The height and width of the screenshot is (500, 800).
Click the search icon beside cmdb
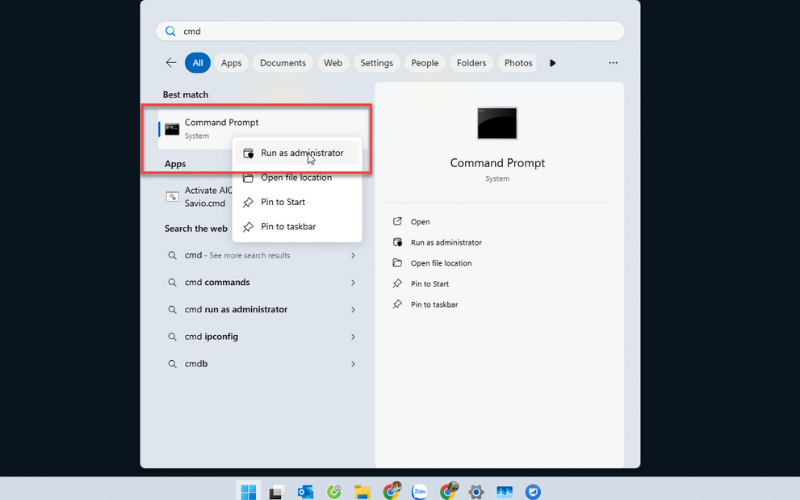(x=172, y=364)
